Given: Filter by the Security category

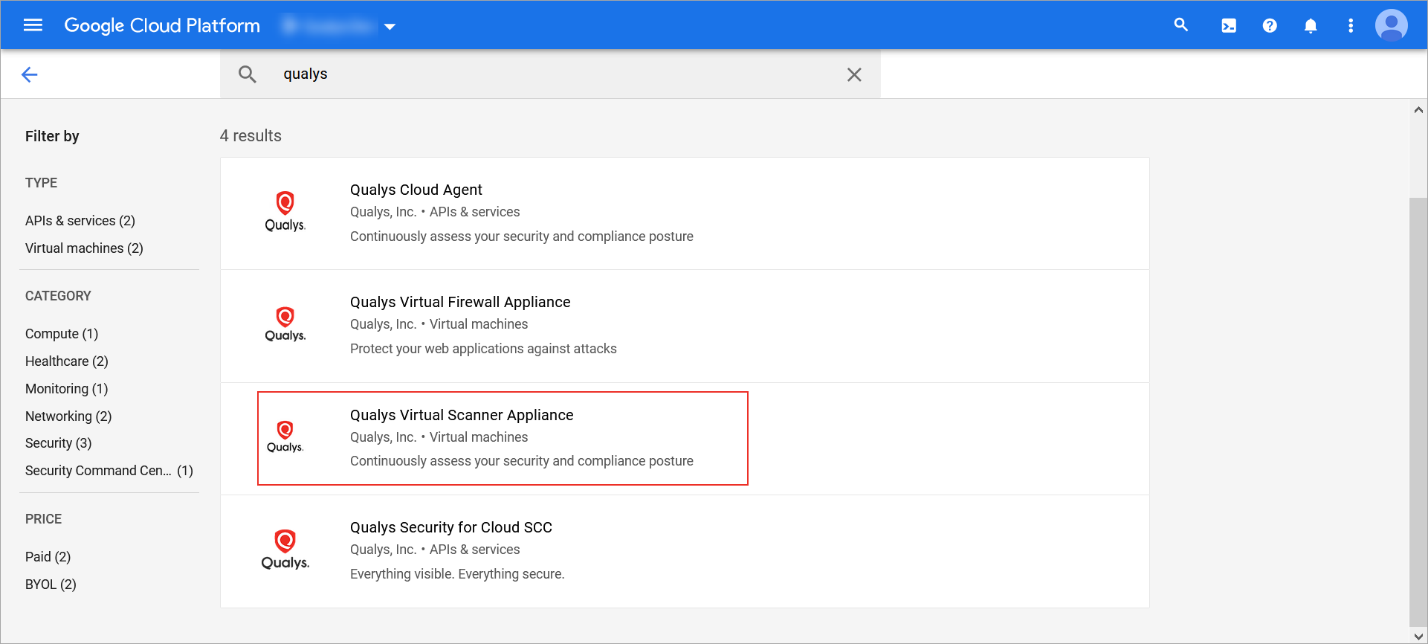Looking at the screenshot, I should [58, 442].
